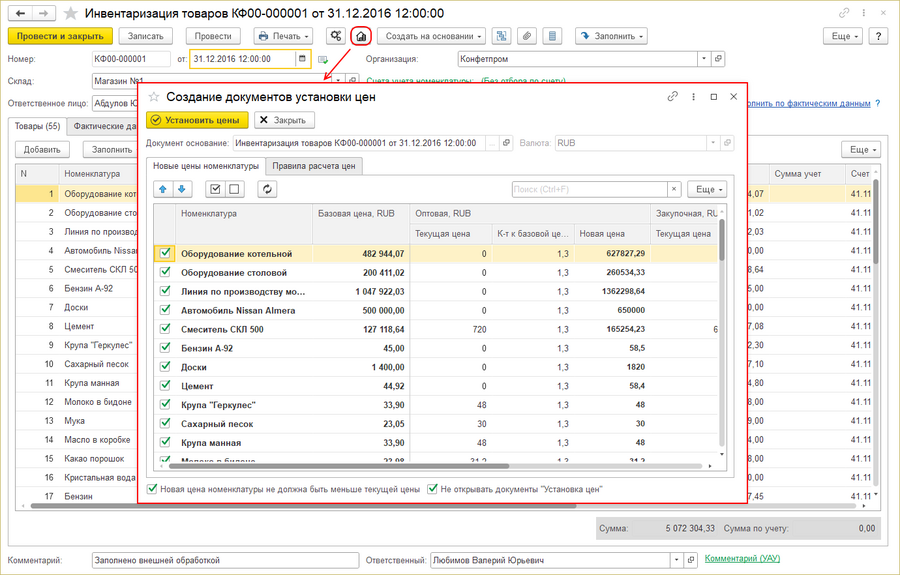
Task: Click the search field in price dialog
Action: pyautogui.click(x=589, y=189)
